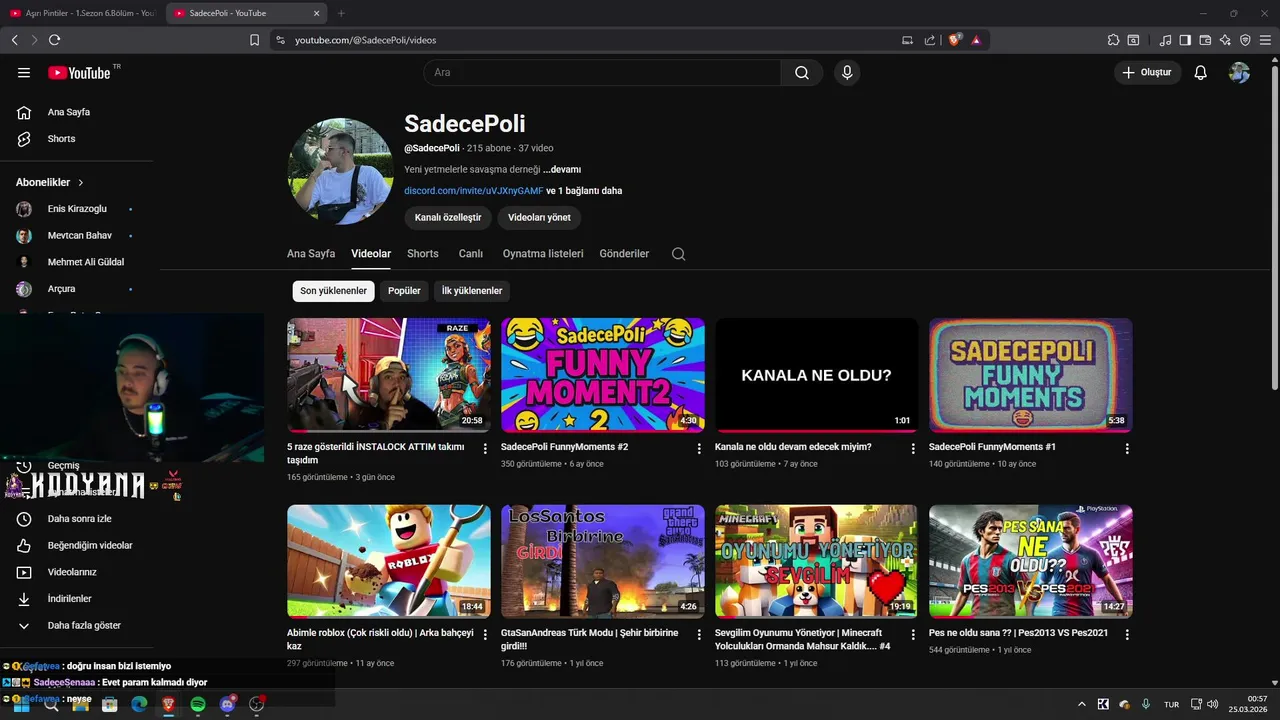
Task: Switch to the Gönderiler tab
Action: click(x=624, y=254)
